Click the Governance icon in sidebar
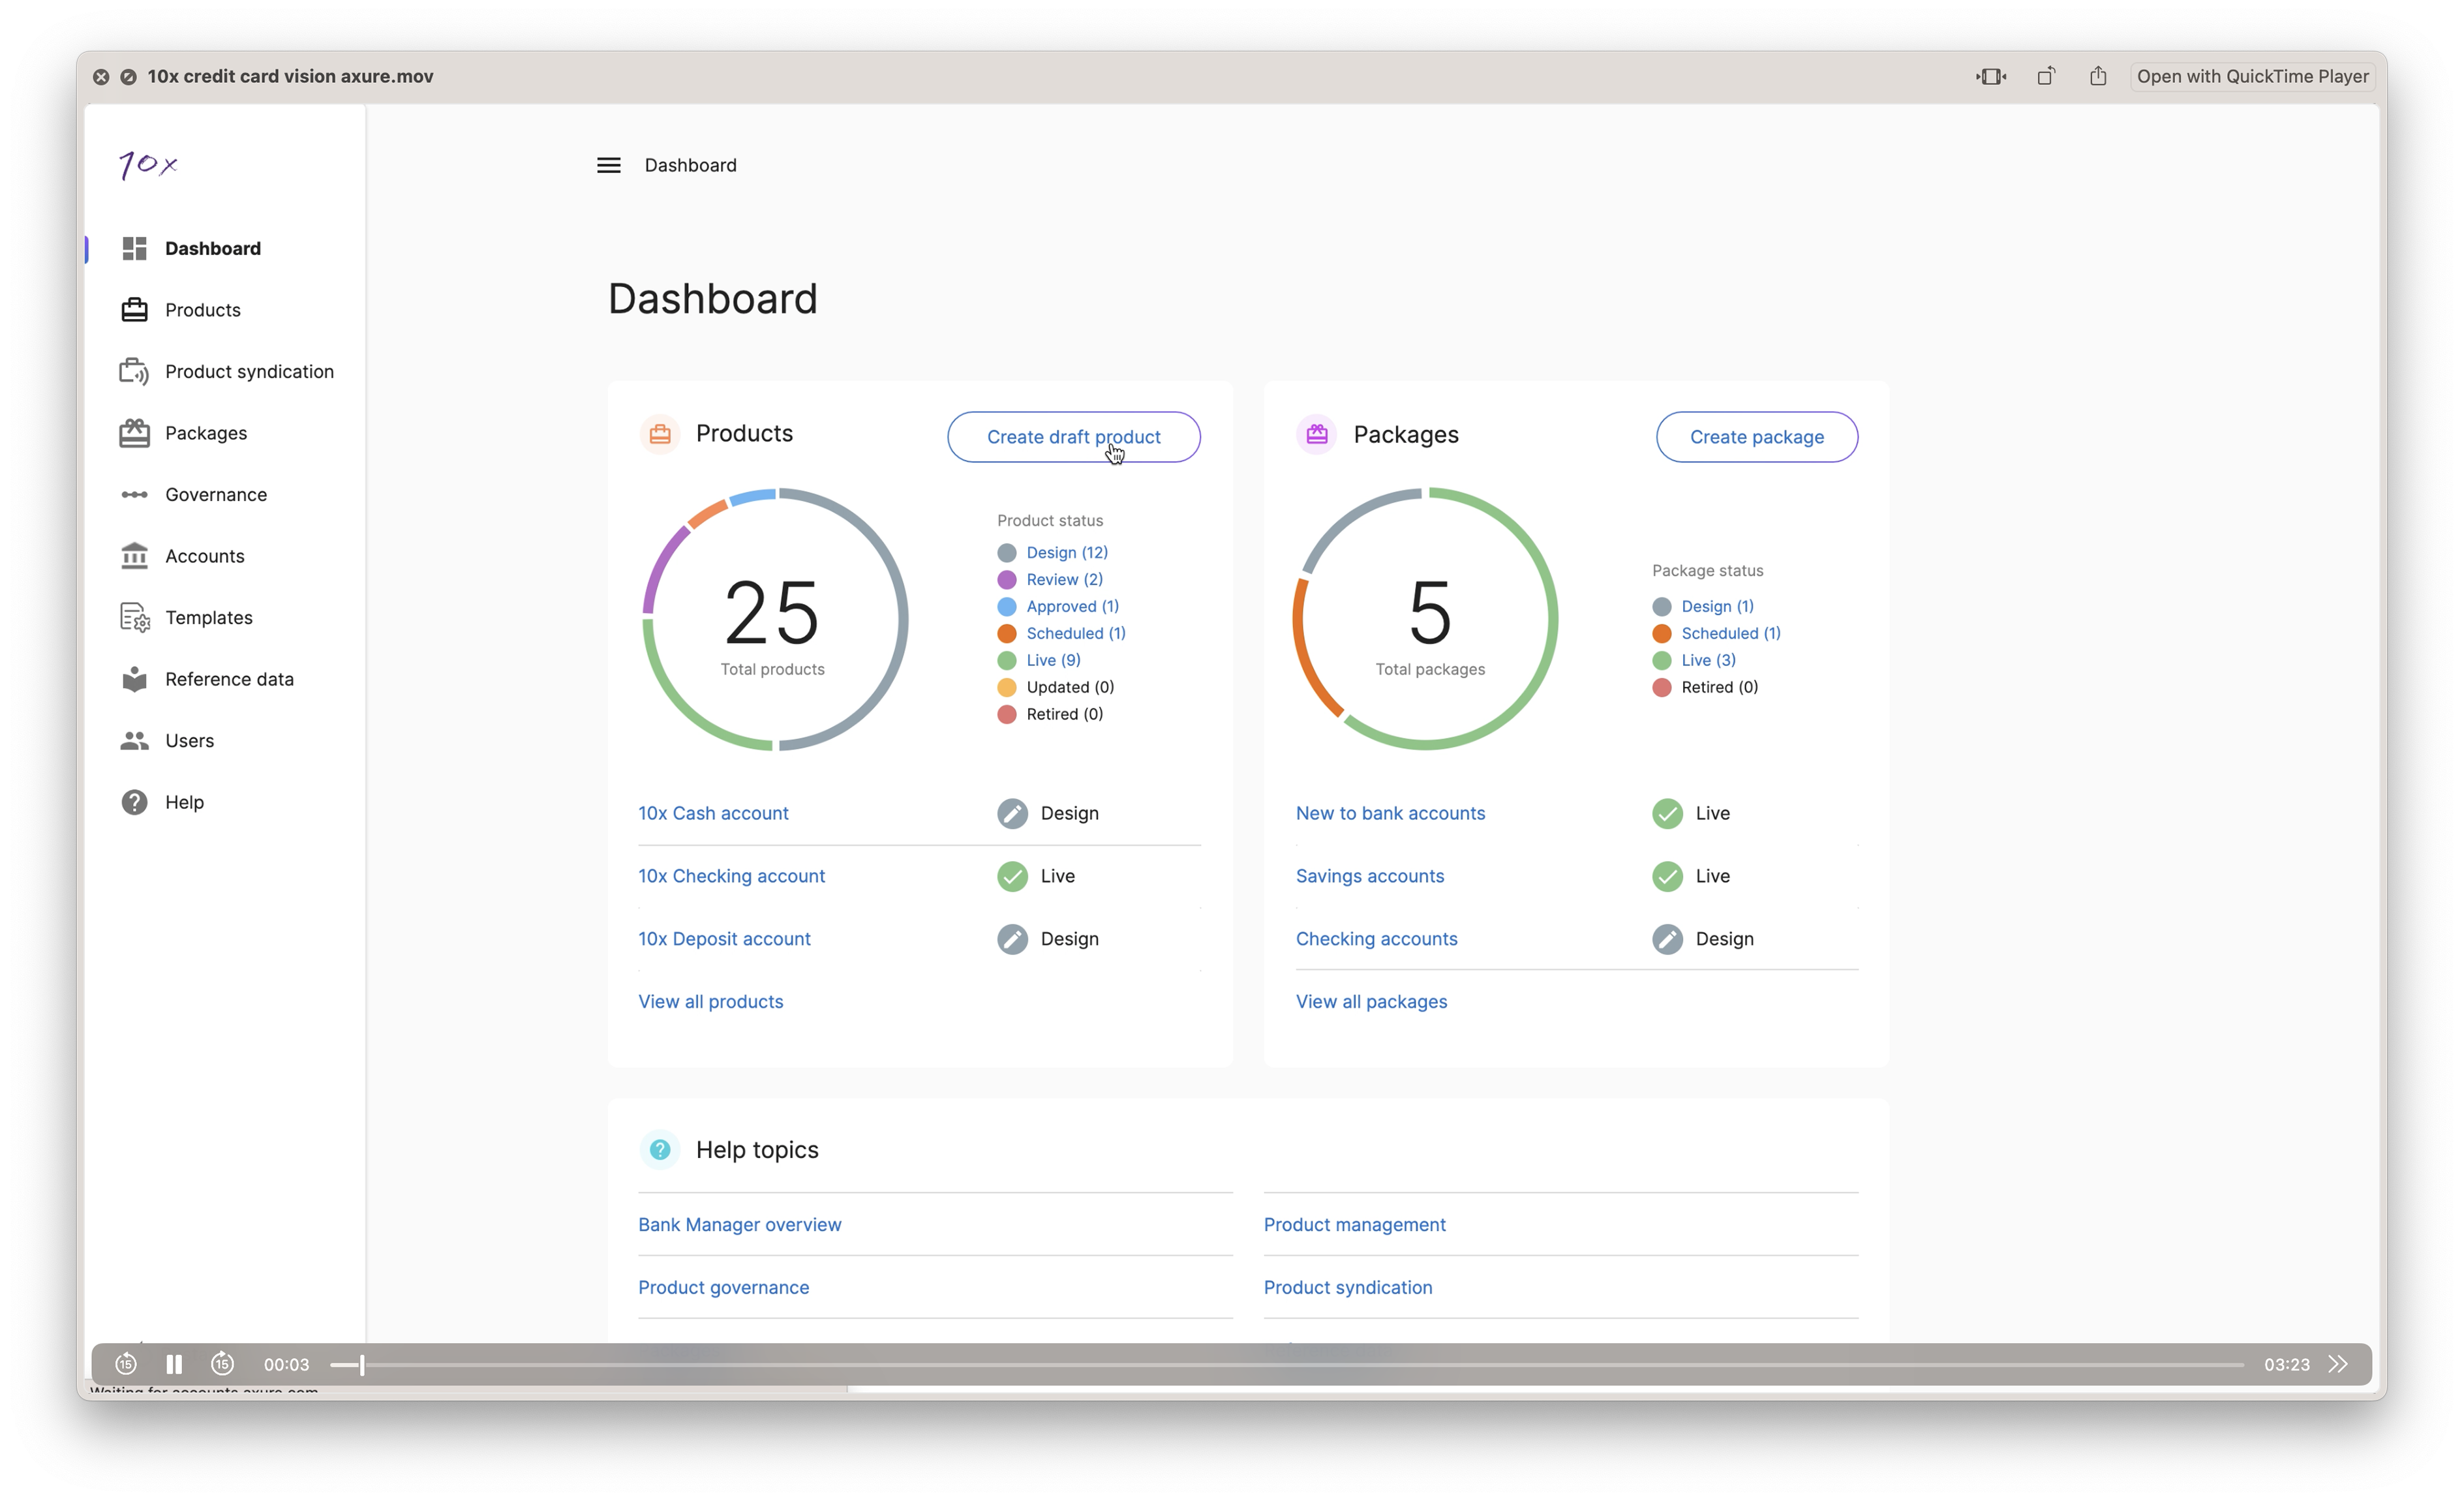Screen dimensions: 2464x1501 coord(134,494)
